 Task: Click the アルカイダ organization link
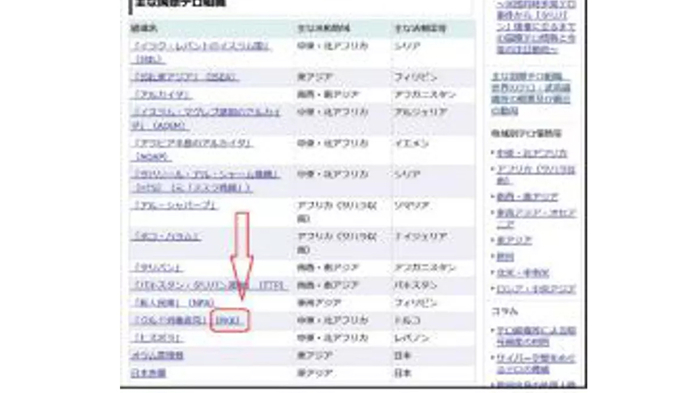click(161, 95)
